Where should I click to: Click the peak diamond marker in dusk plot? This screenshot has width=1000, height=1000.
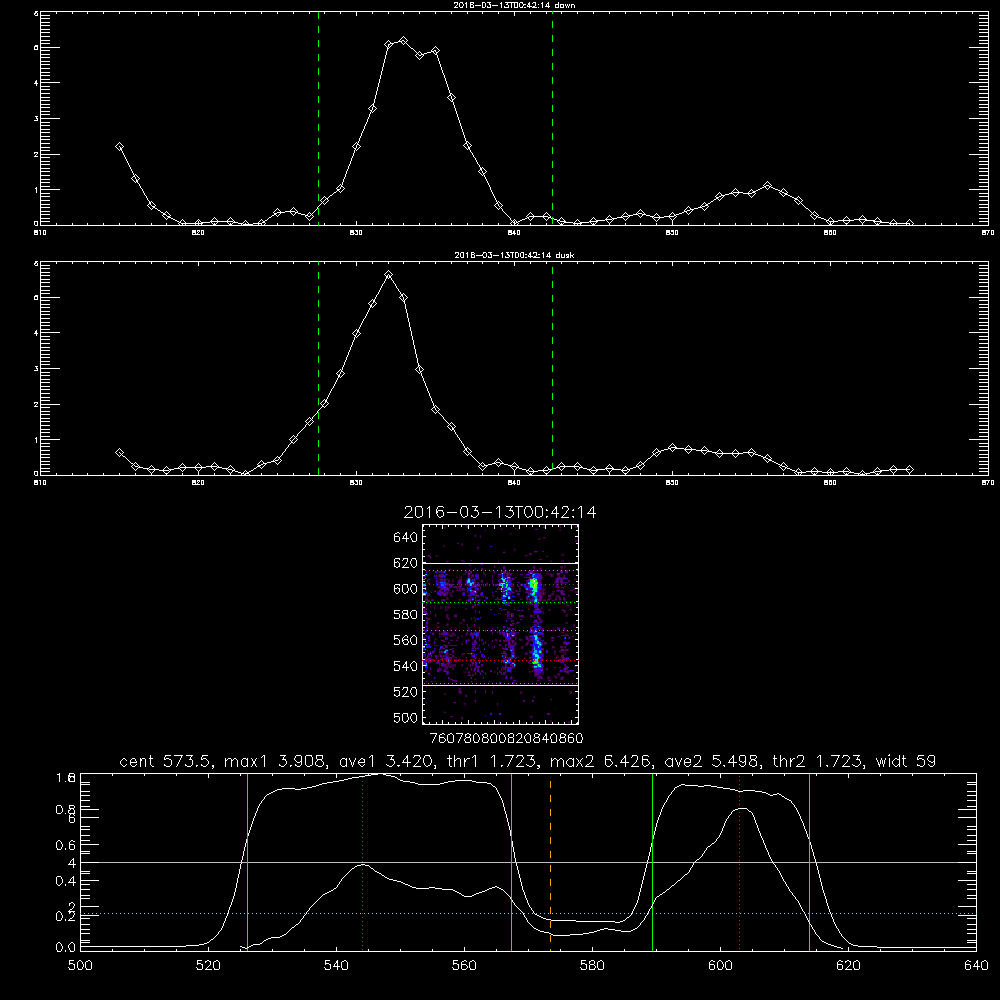click(388, 275)
